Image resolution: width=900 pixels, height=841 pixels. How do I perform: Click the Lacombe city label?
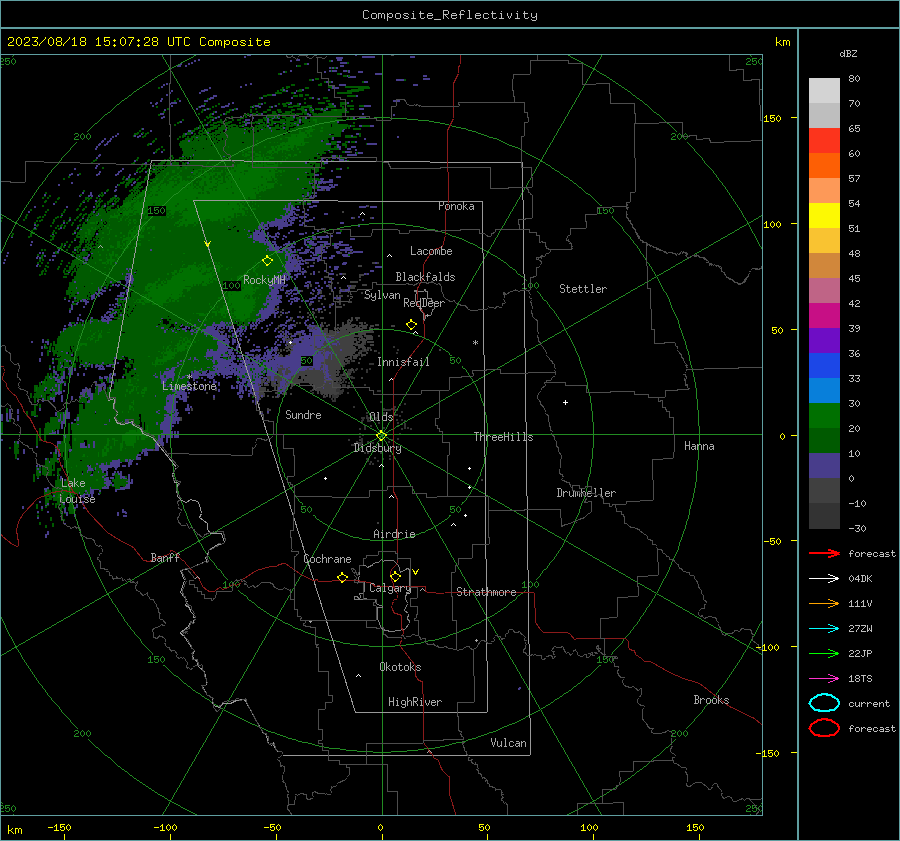[x=431, y=251]
